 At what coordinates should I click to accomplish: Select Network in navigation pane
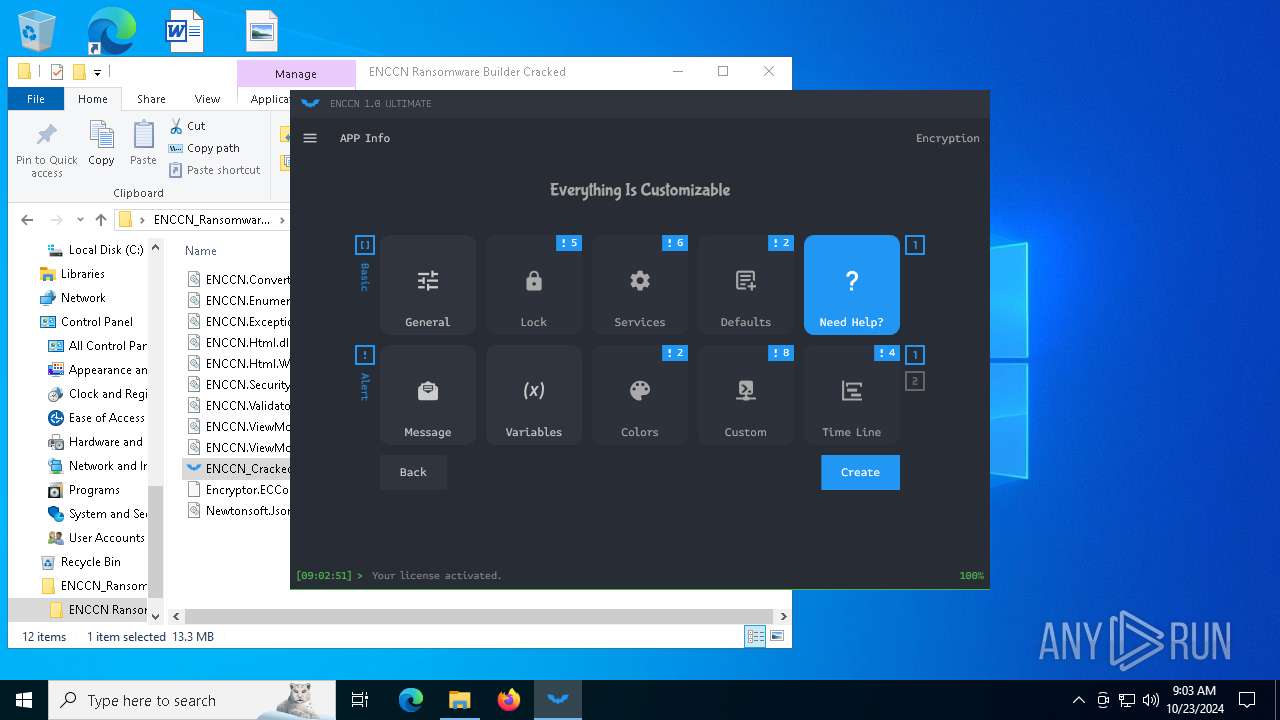click(72, 298)
